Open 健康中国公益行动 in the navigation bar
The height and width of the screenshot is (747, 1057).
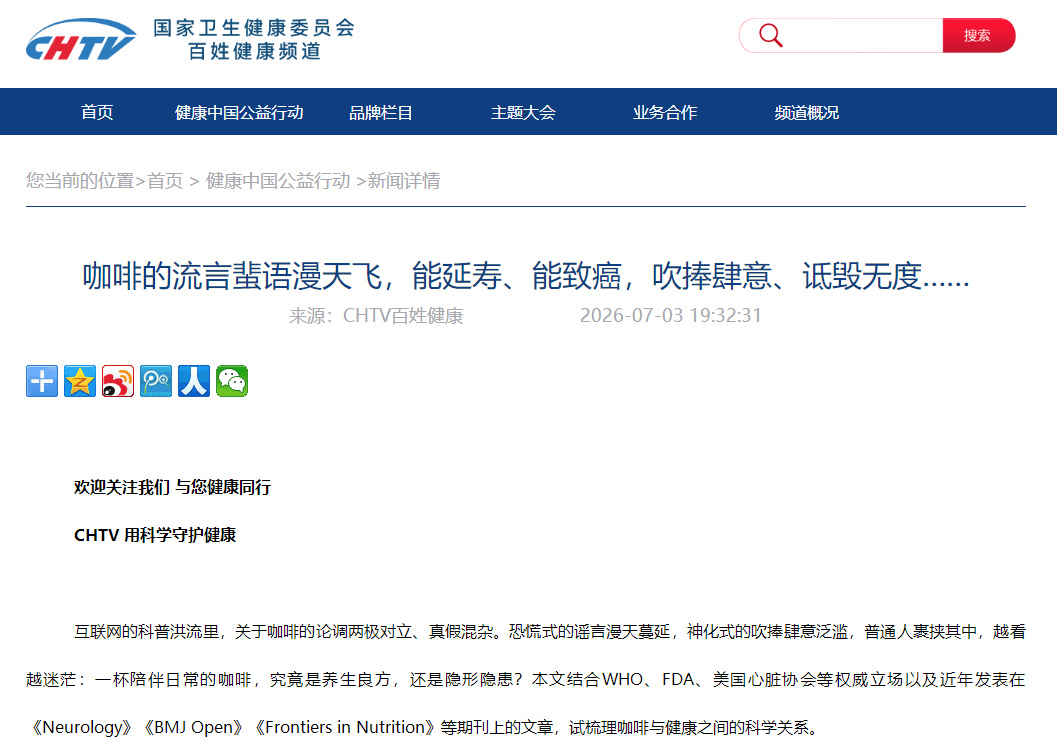point(239,113)
